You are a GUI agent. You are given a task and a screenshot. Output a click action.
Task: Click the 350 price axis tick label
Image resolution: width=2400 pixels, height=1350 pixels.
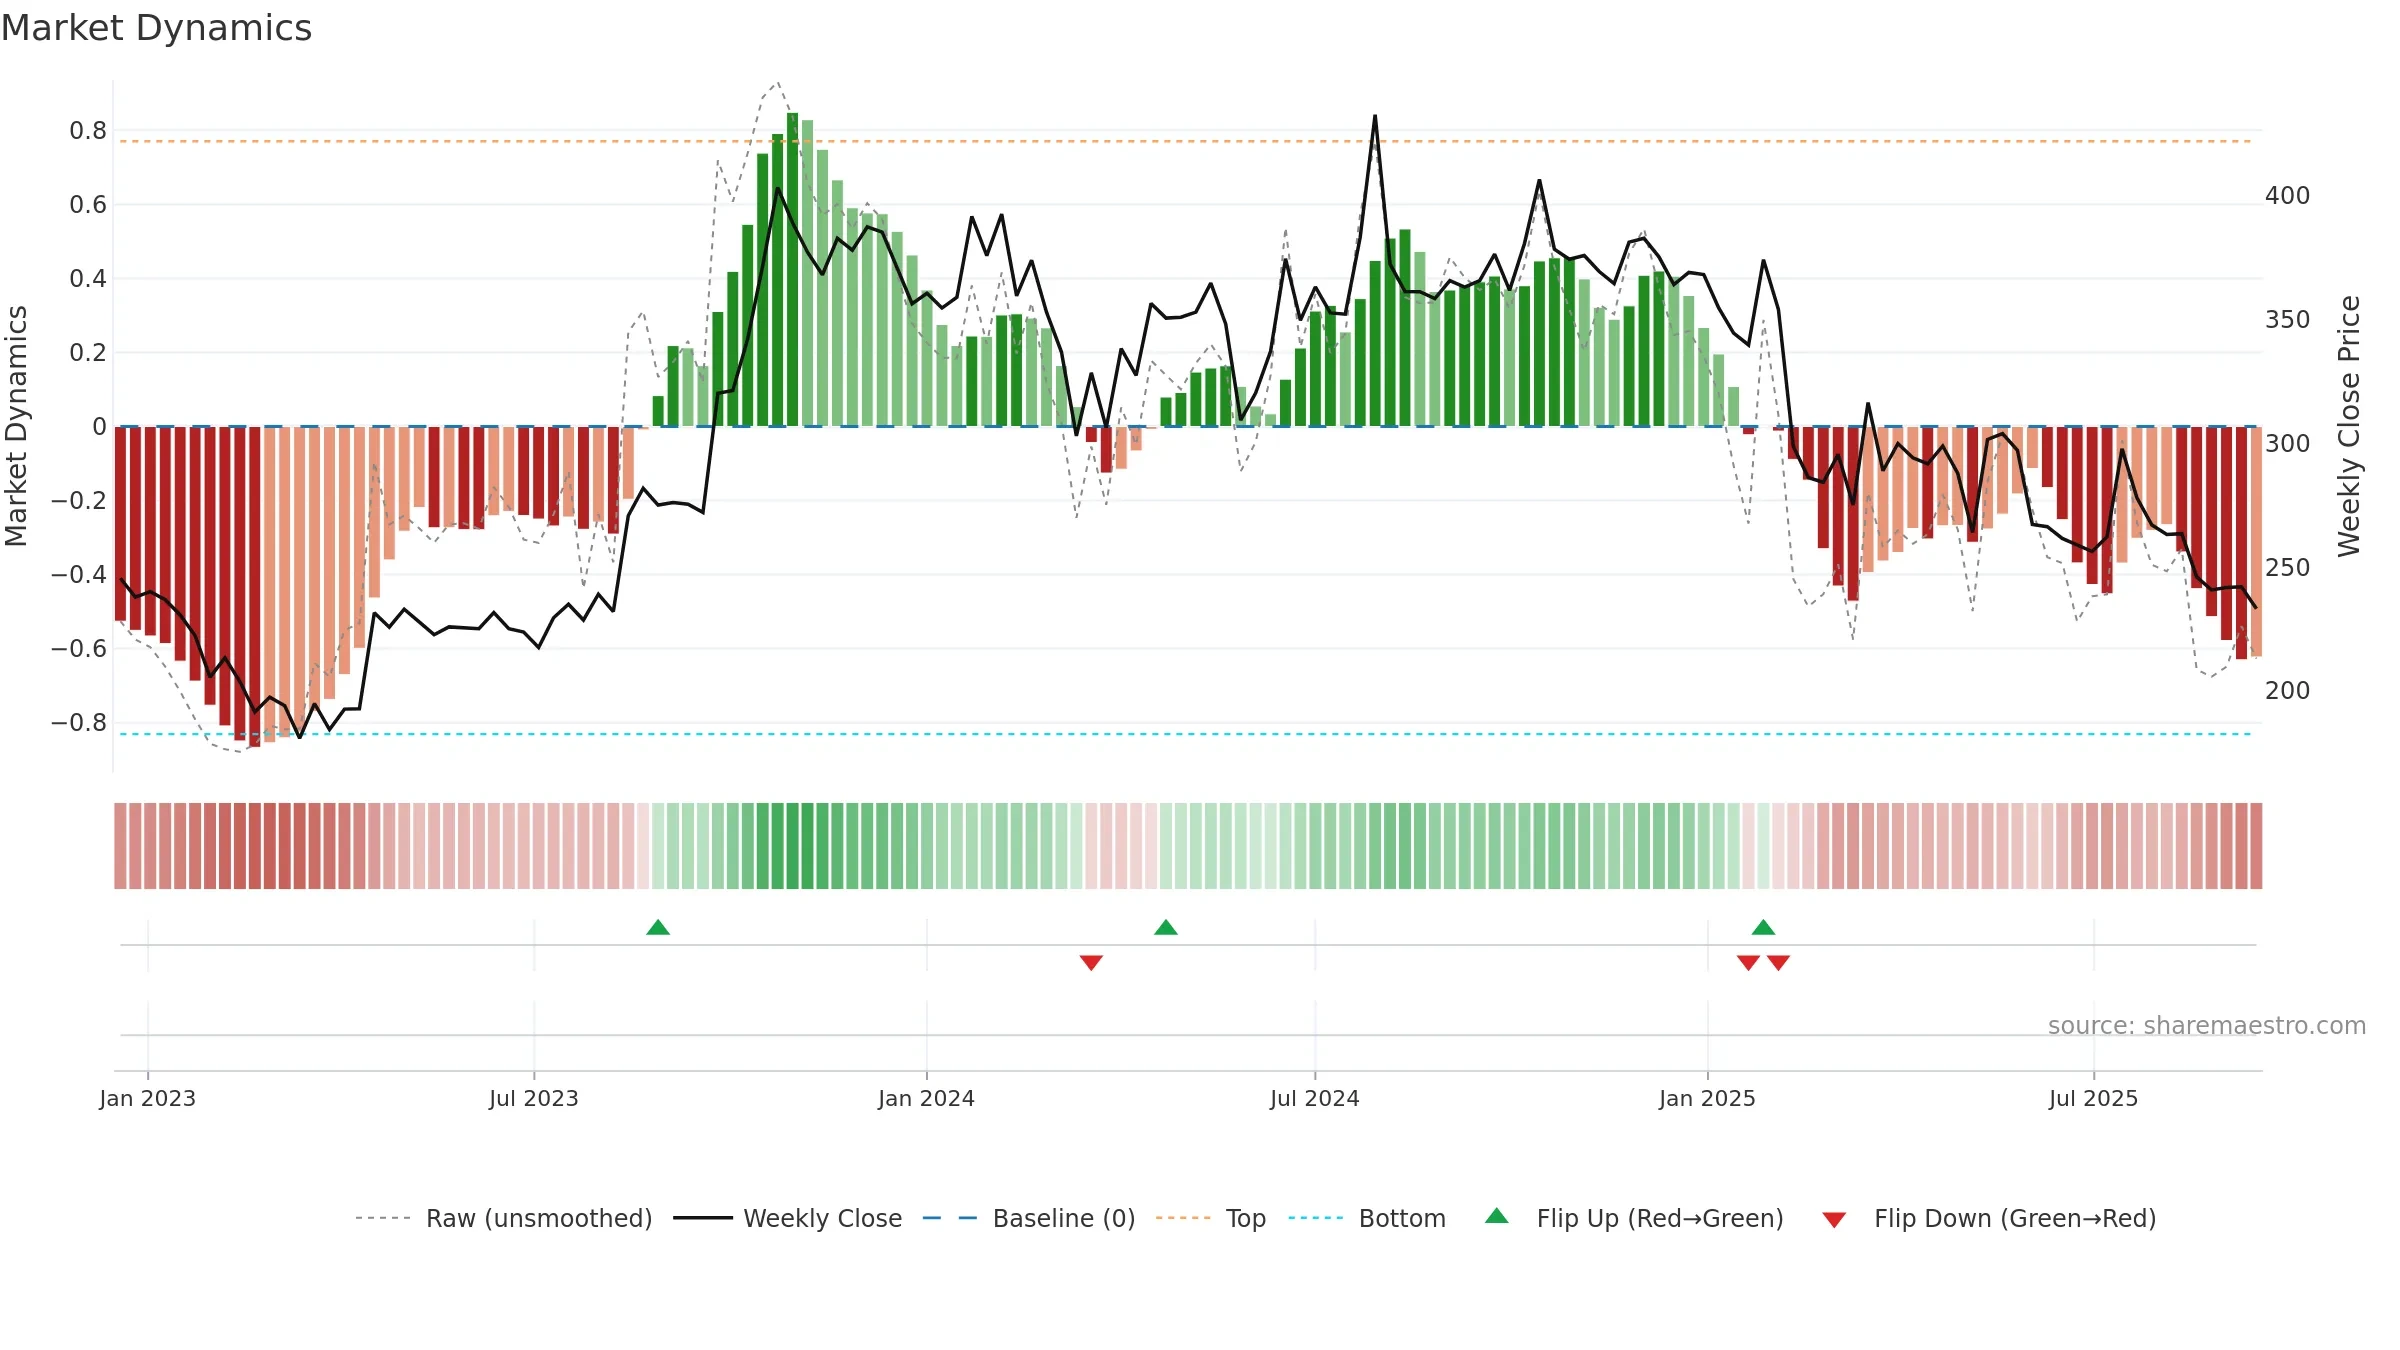(2288, 320)
